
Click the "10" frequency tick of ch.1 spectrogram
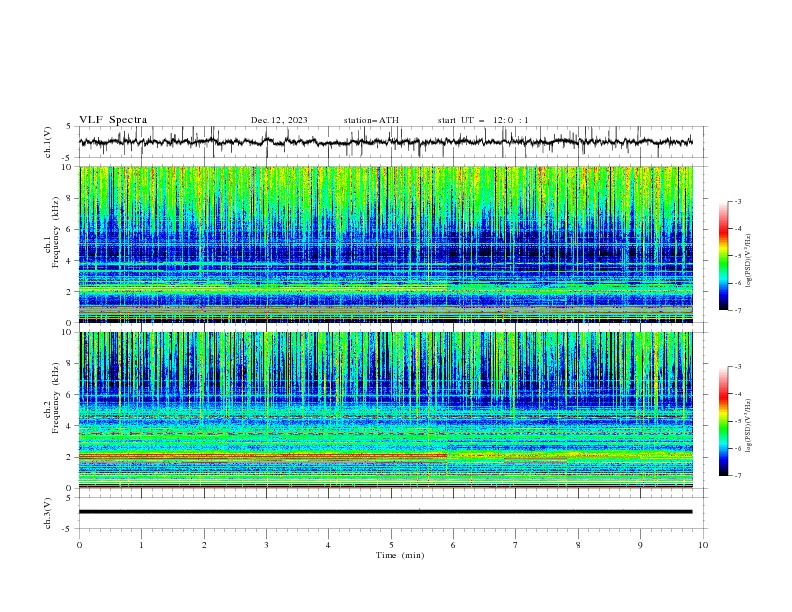click(70, 167)
